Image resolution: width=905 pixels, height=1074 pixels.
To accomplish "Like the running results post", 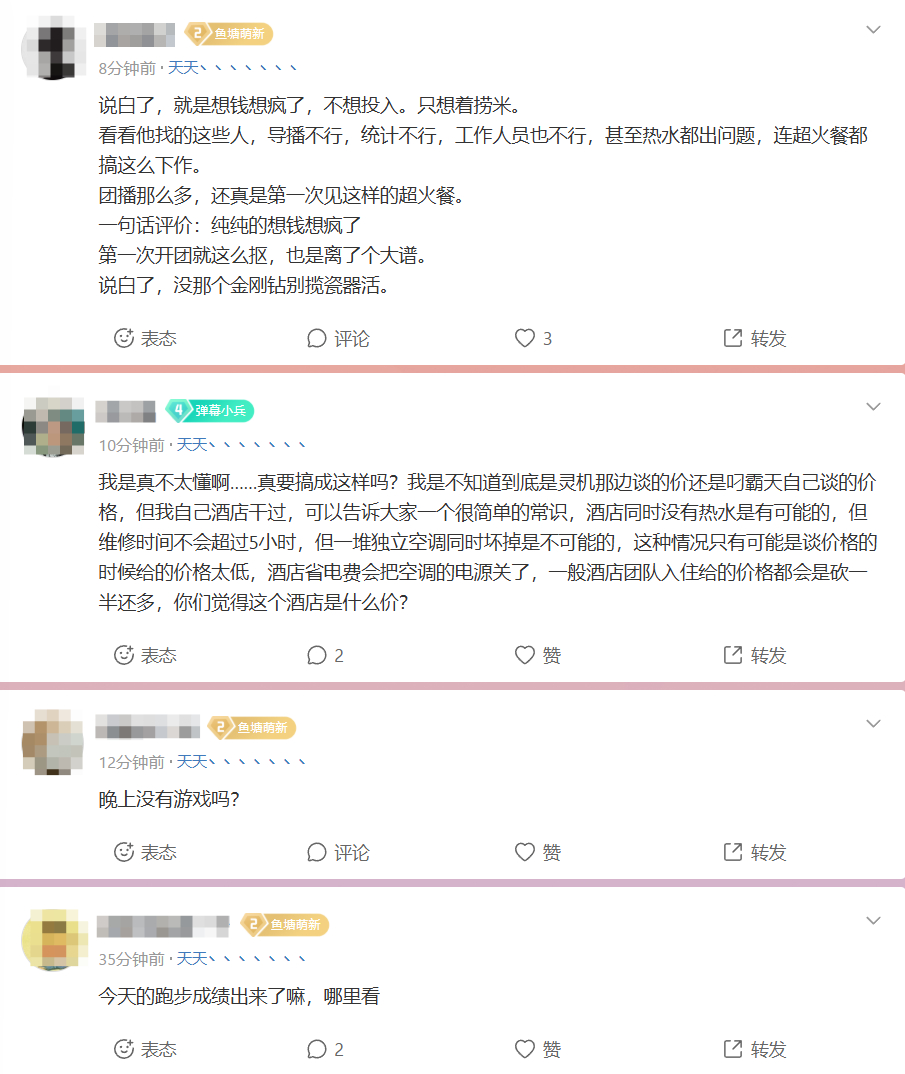I will [x=538, y=1049].
